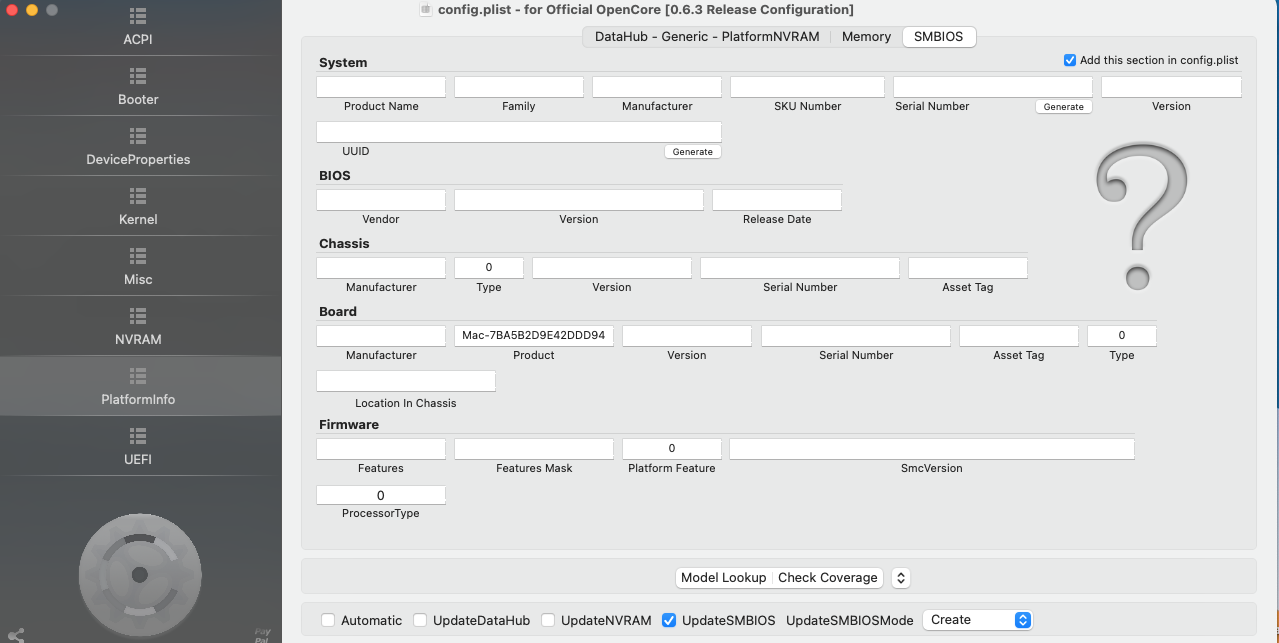Screen dimensions: 1279x643
Task: Click the Chassis Manufacturer field
Action: (381, 268)
